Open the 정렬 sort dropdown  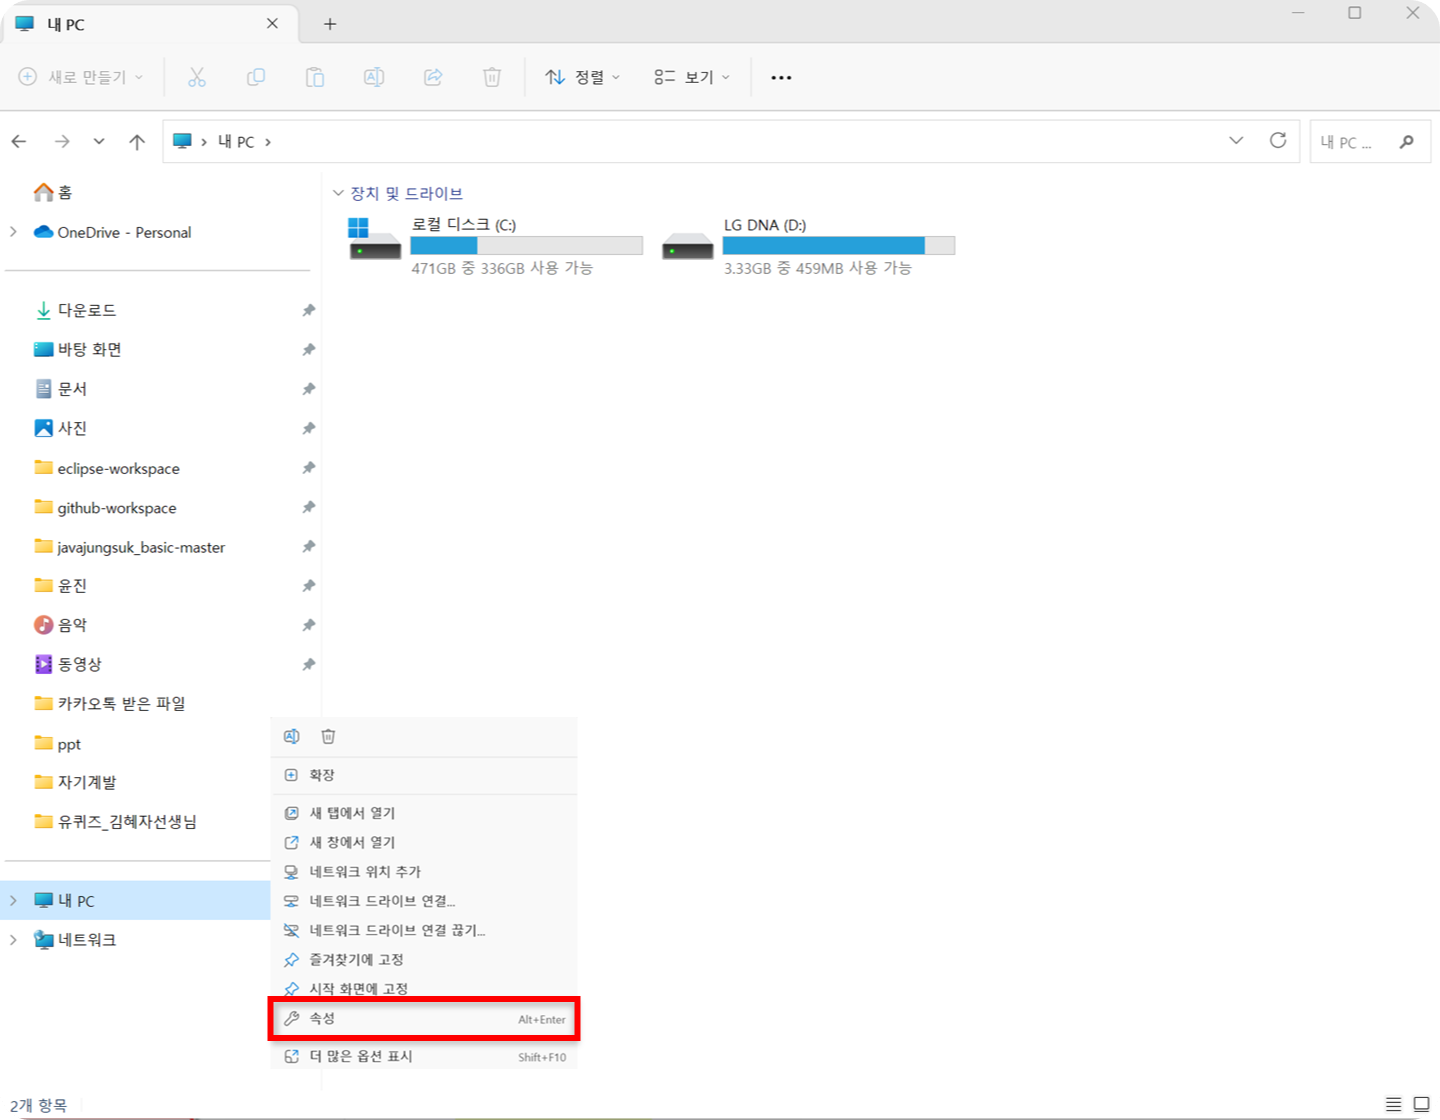[x=583, y=77]
